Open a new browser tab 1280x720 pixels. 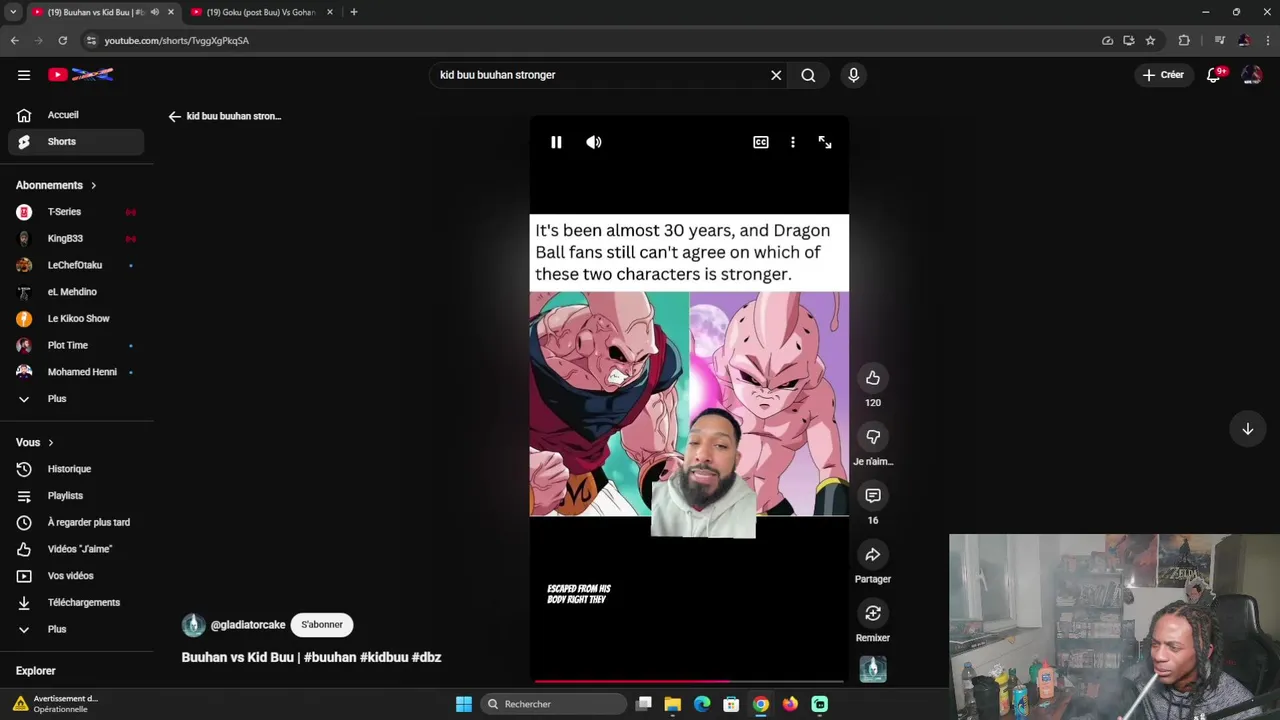[x=353, y=12]
